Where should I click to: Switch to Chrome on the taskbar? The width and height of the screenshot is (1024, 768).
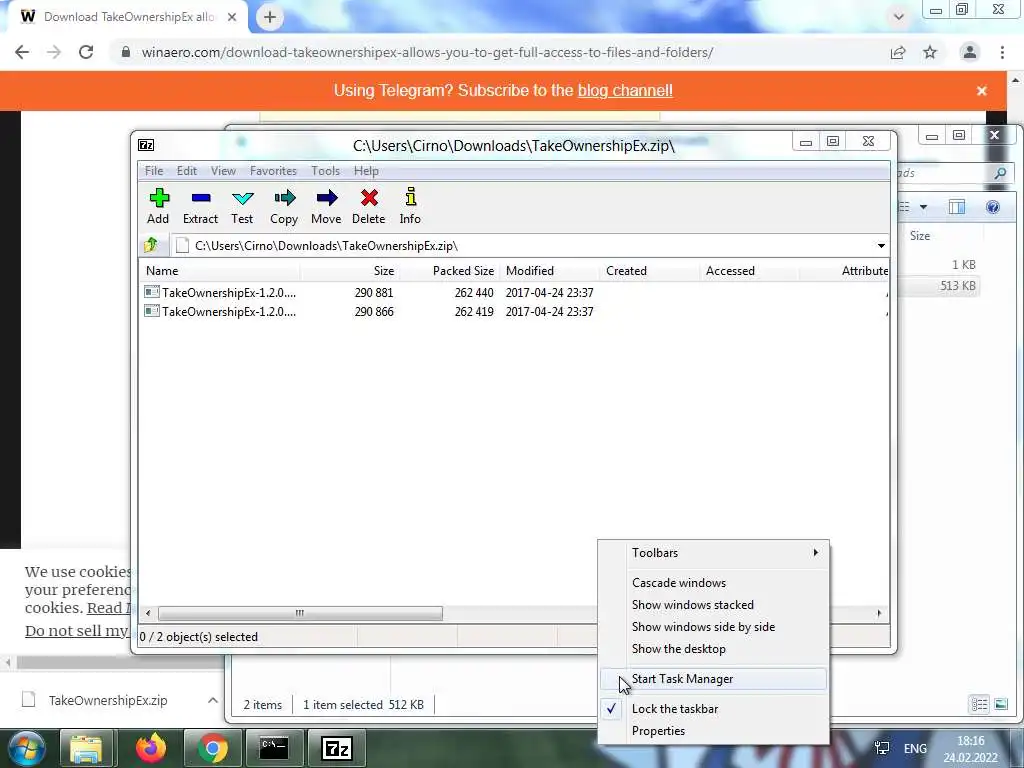[212, 748]
